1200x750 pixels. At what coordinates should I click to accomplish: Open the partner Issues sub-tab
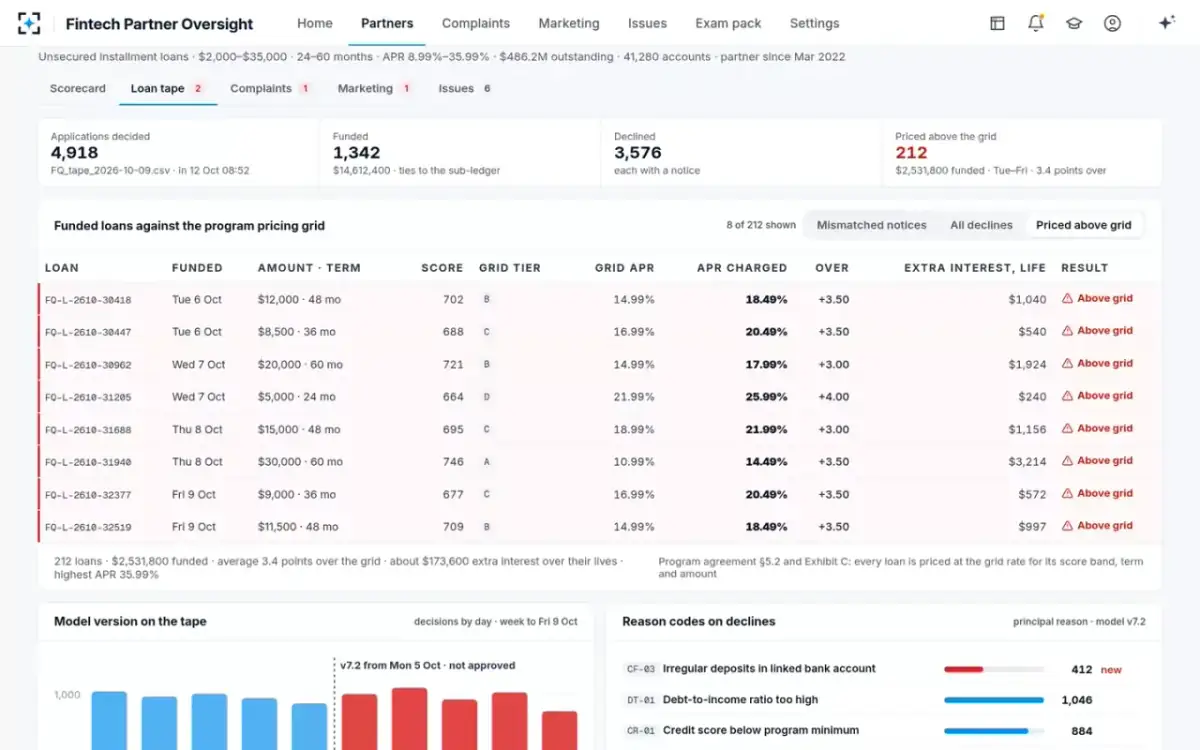464,88
